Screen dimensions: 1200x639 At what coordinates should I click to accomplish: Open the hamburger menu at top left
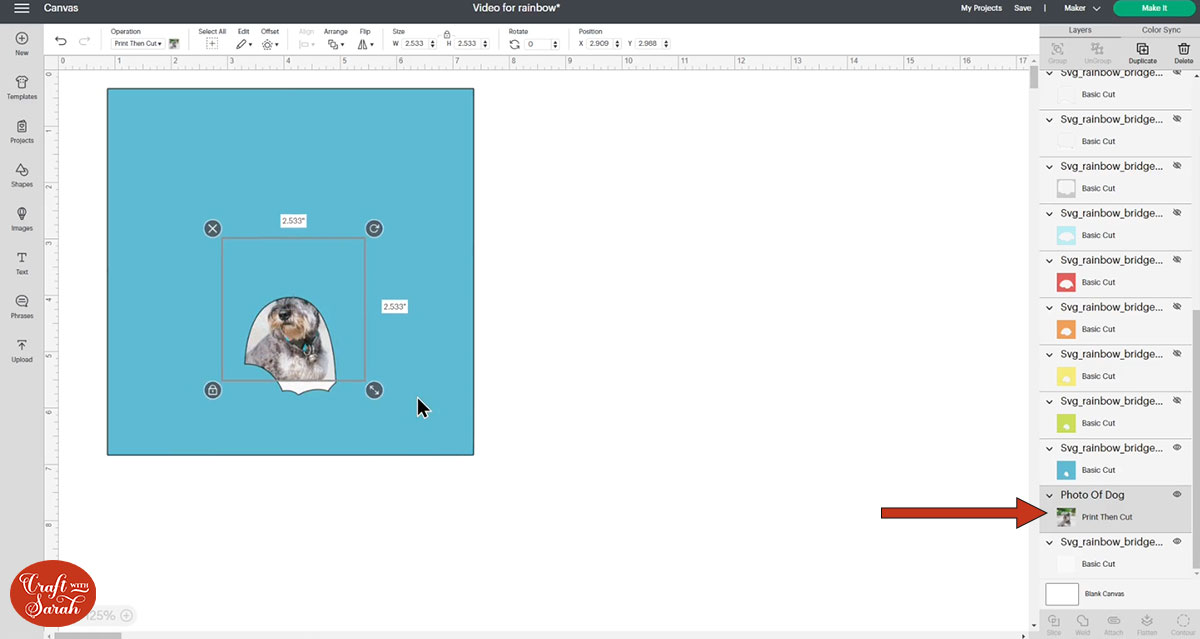(21, 8)
